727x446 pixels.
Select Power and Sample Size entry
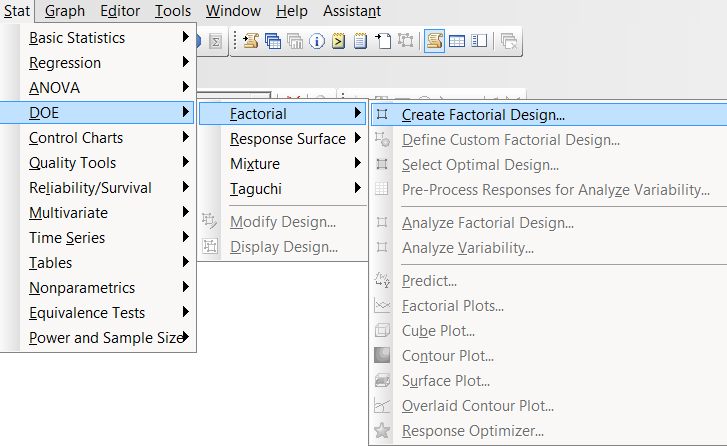pos(98,338)
